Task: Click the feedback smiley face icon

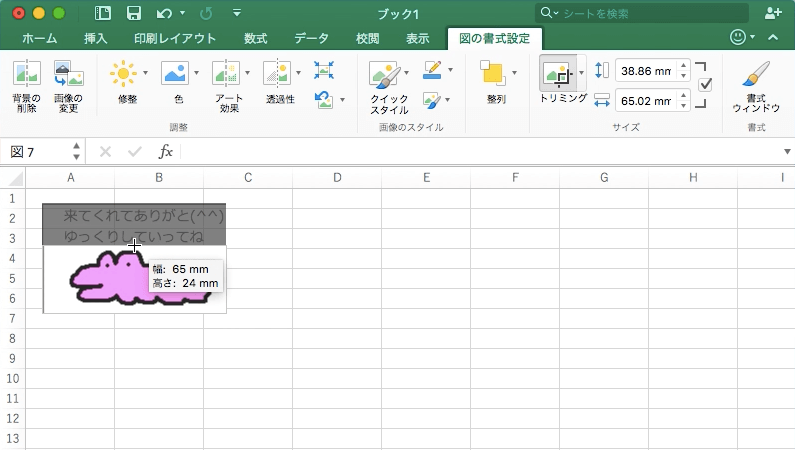Action: click(x=738, y=37)
